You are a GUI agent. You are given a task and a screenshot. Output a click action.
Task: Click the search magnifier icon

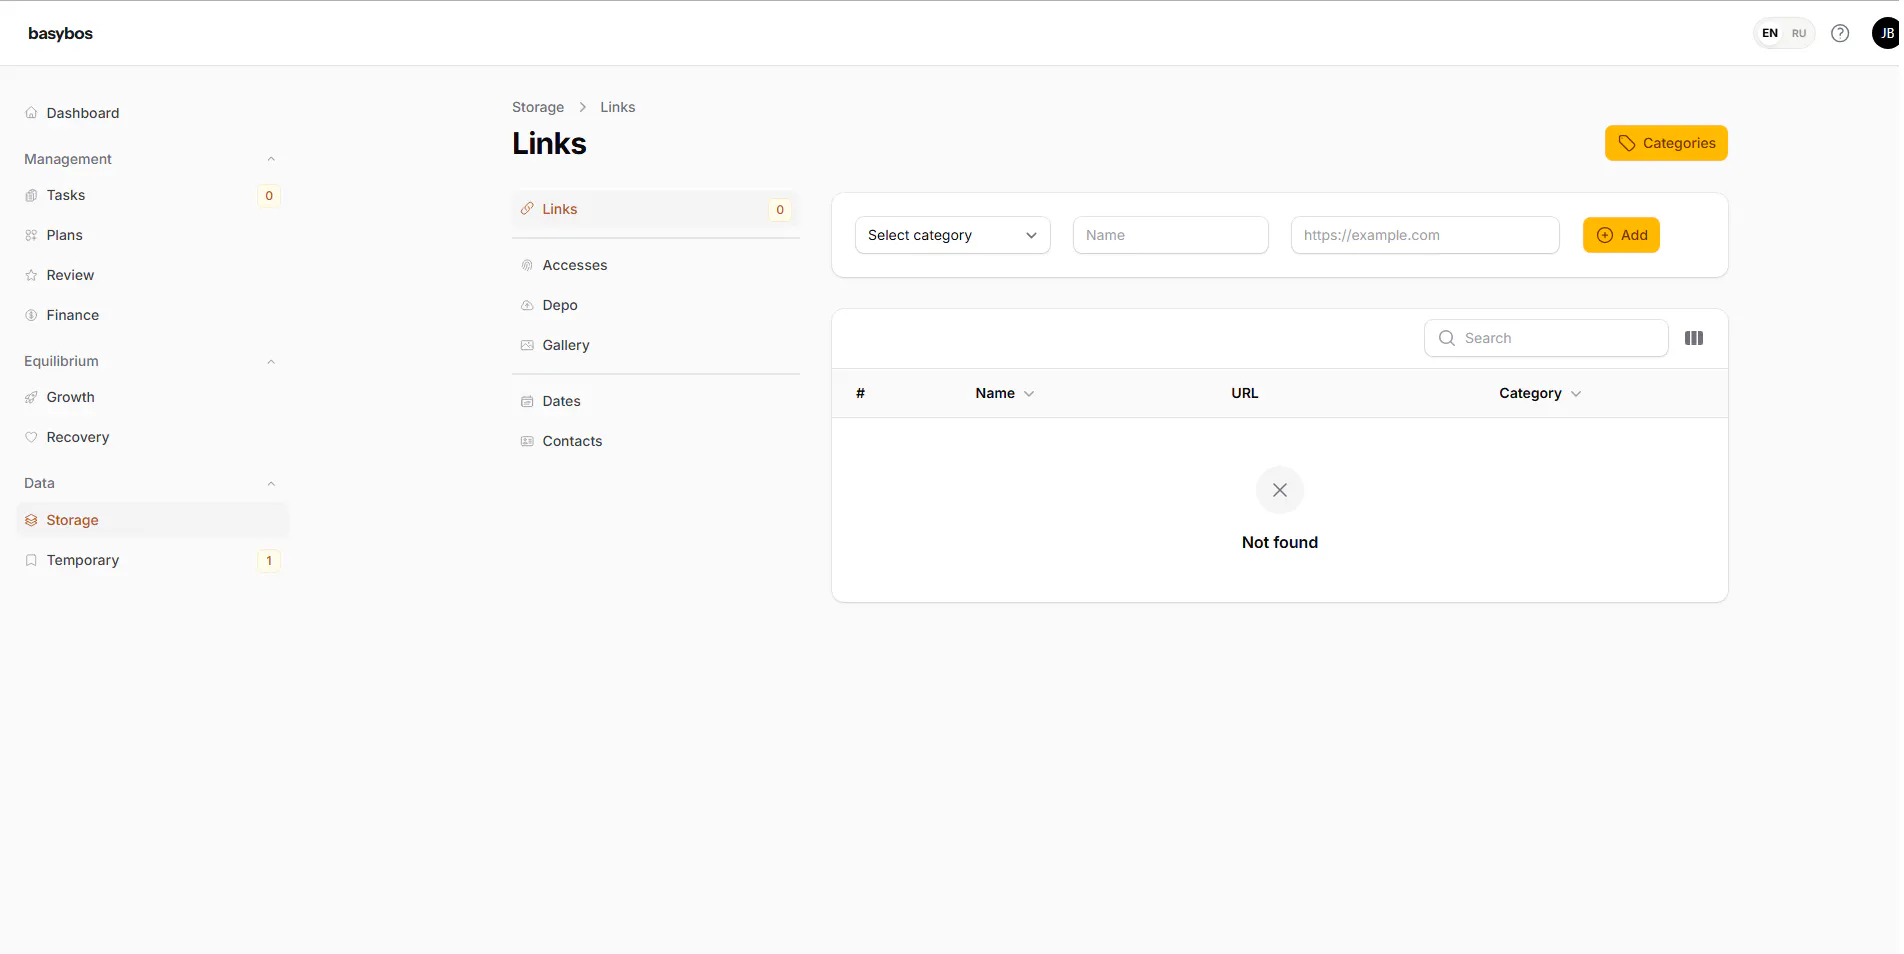click(x=1447, y=338)
